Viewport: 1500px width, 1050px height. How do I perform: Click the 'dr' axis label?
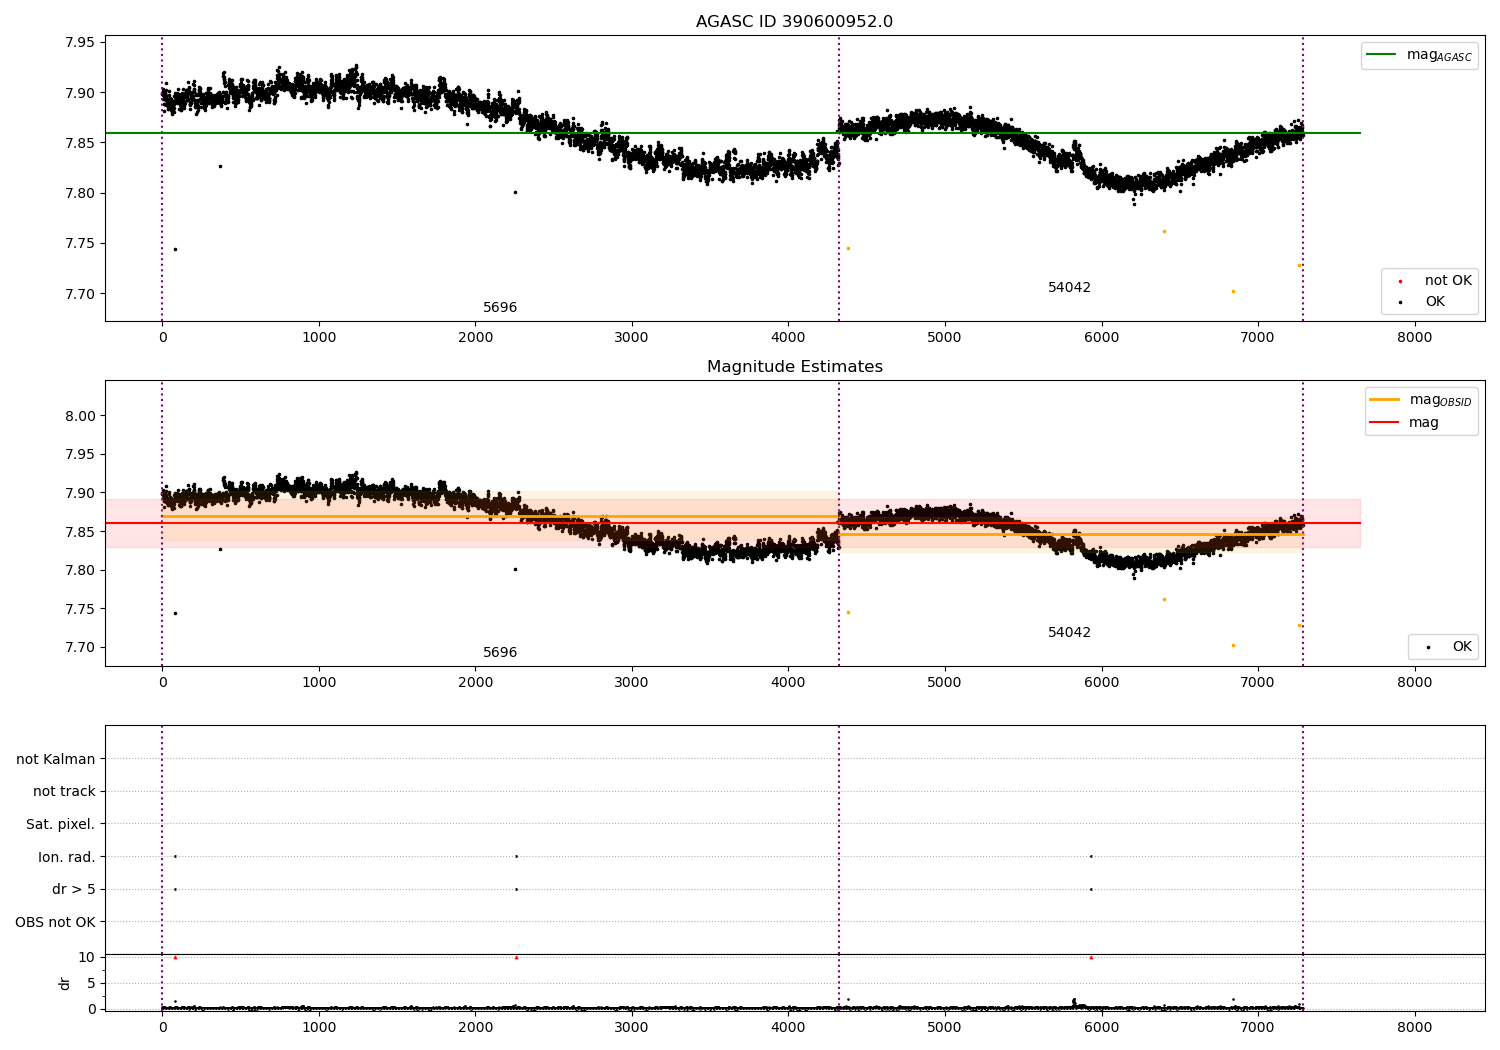click(x=65, y=983)
